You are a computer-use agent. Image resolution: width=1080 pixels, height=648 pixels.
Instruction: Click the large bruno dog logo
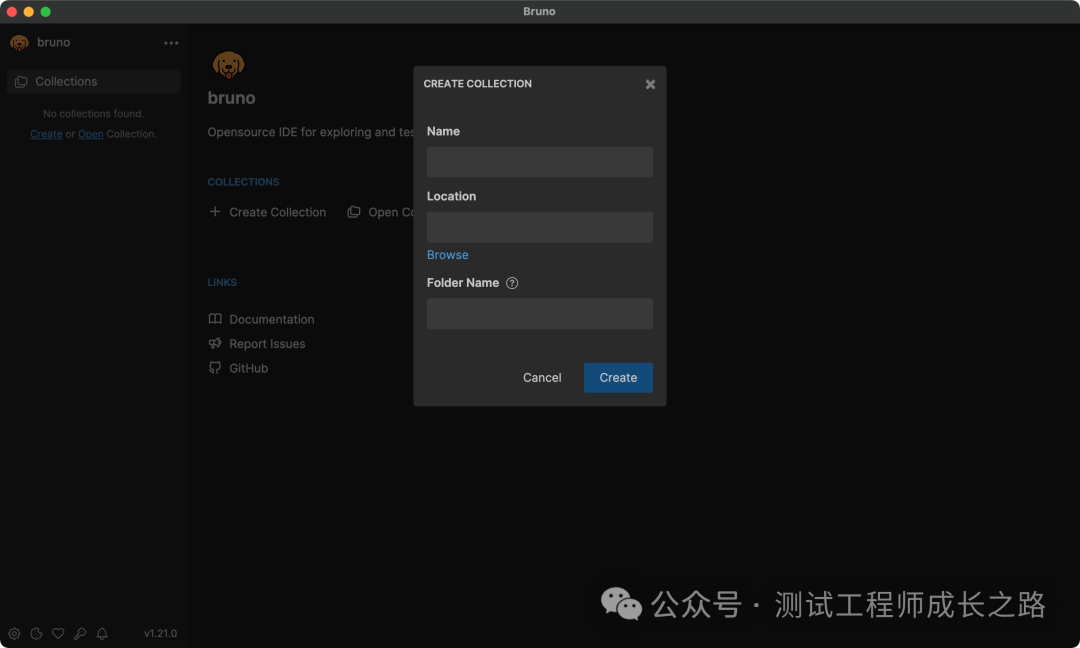(228, 65)
